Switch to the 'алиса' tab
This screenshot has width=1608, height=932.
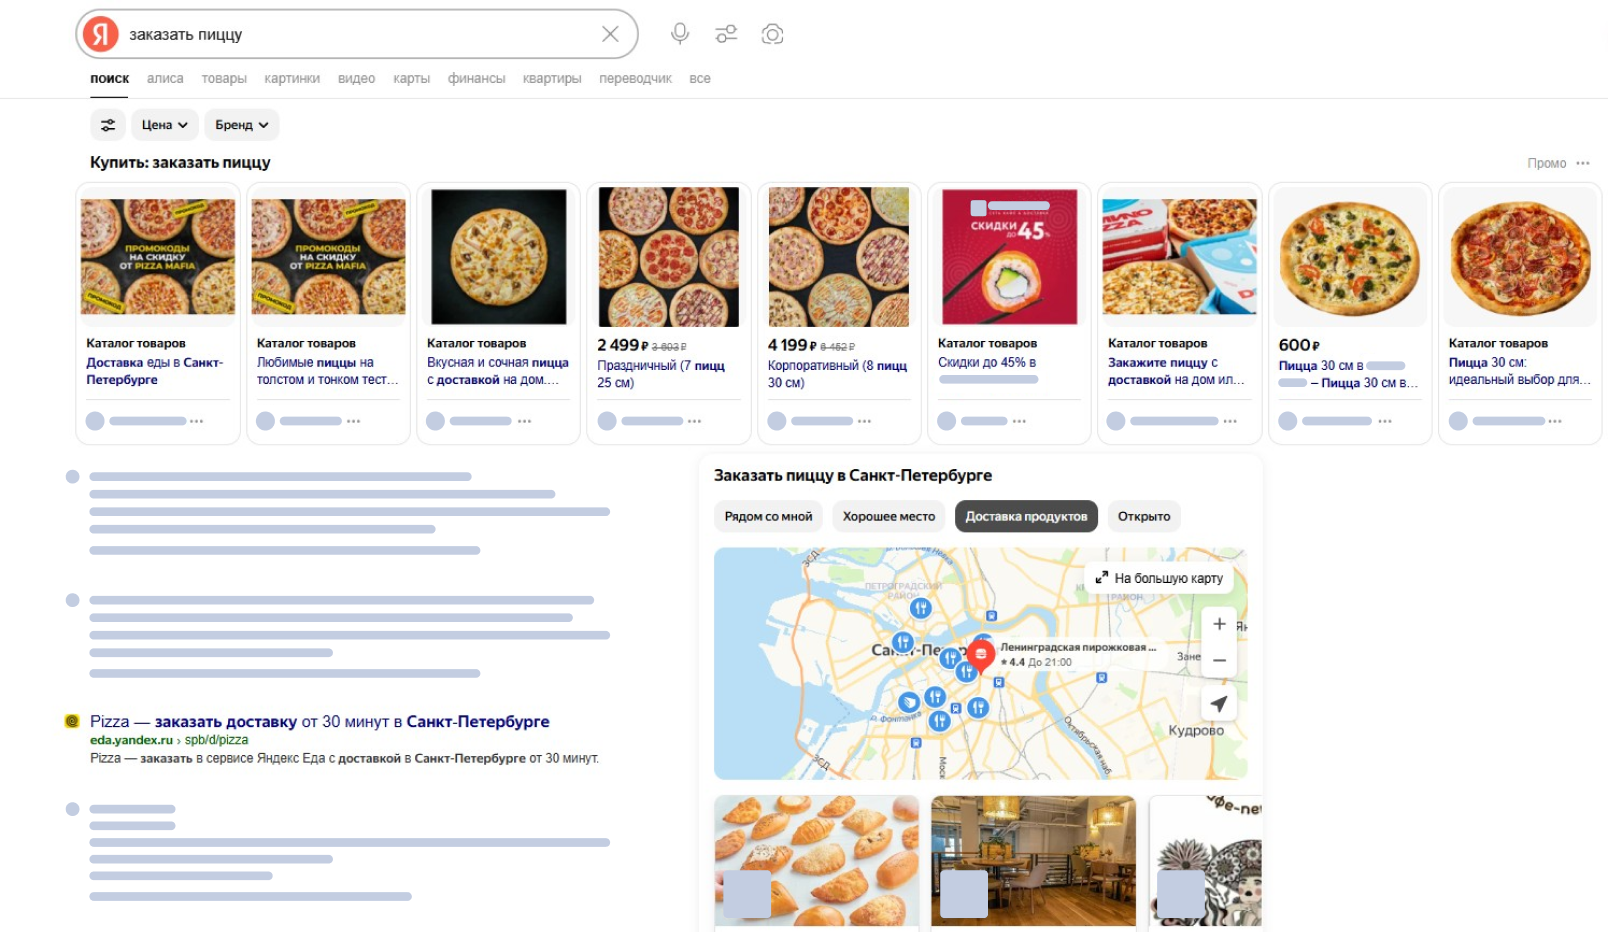tap(165, 79)
